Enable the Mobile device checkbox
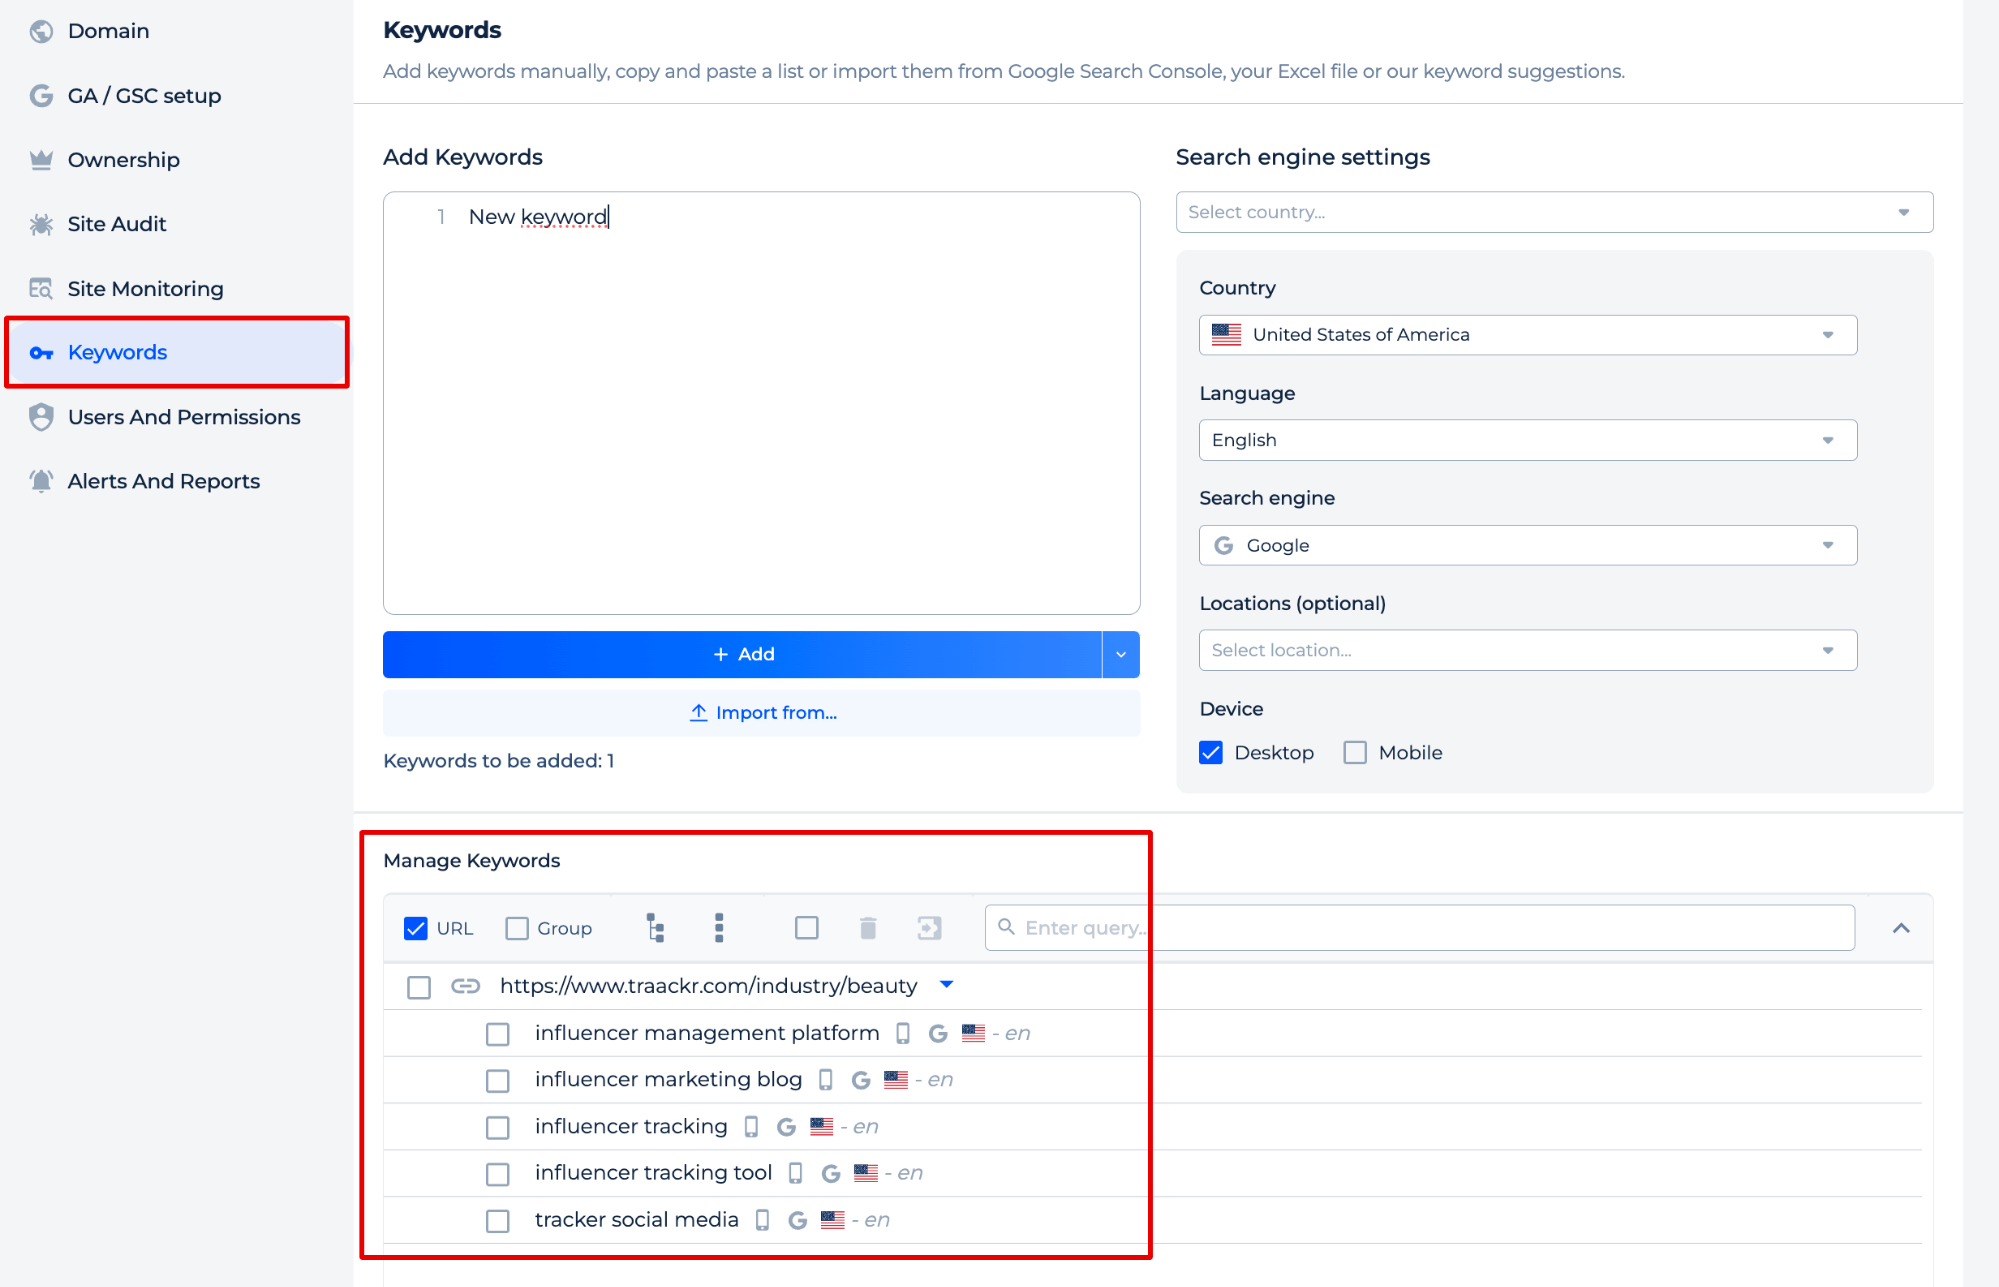Viewport: 1999px width, 1287px height. click(x=1354, y=752)
